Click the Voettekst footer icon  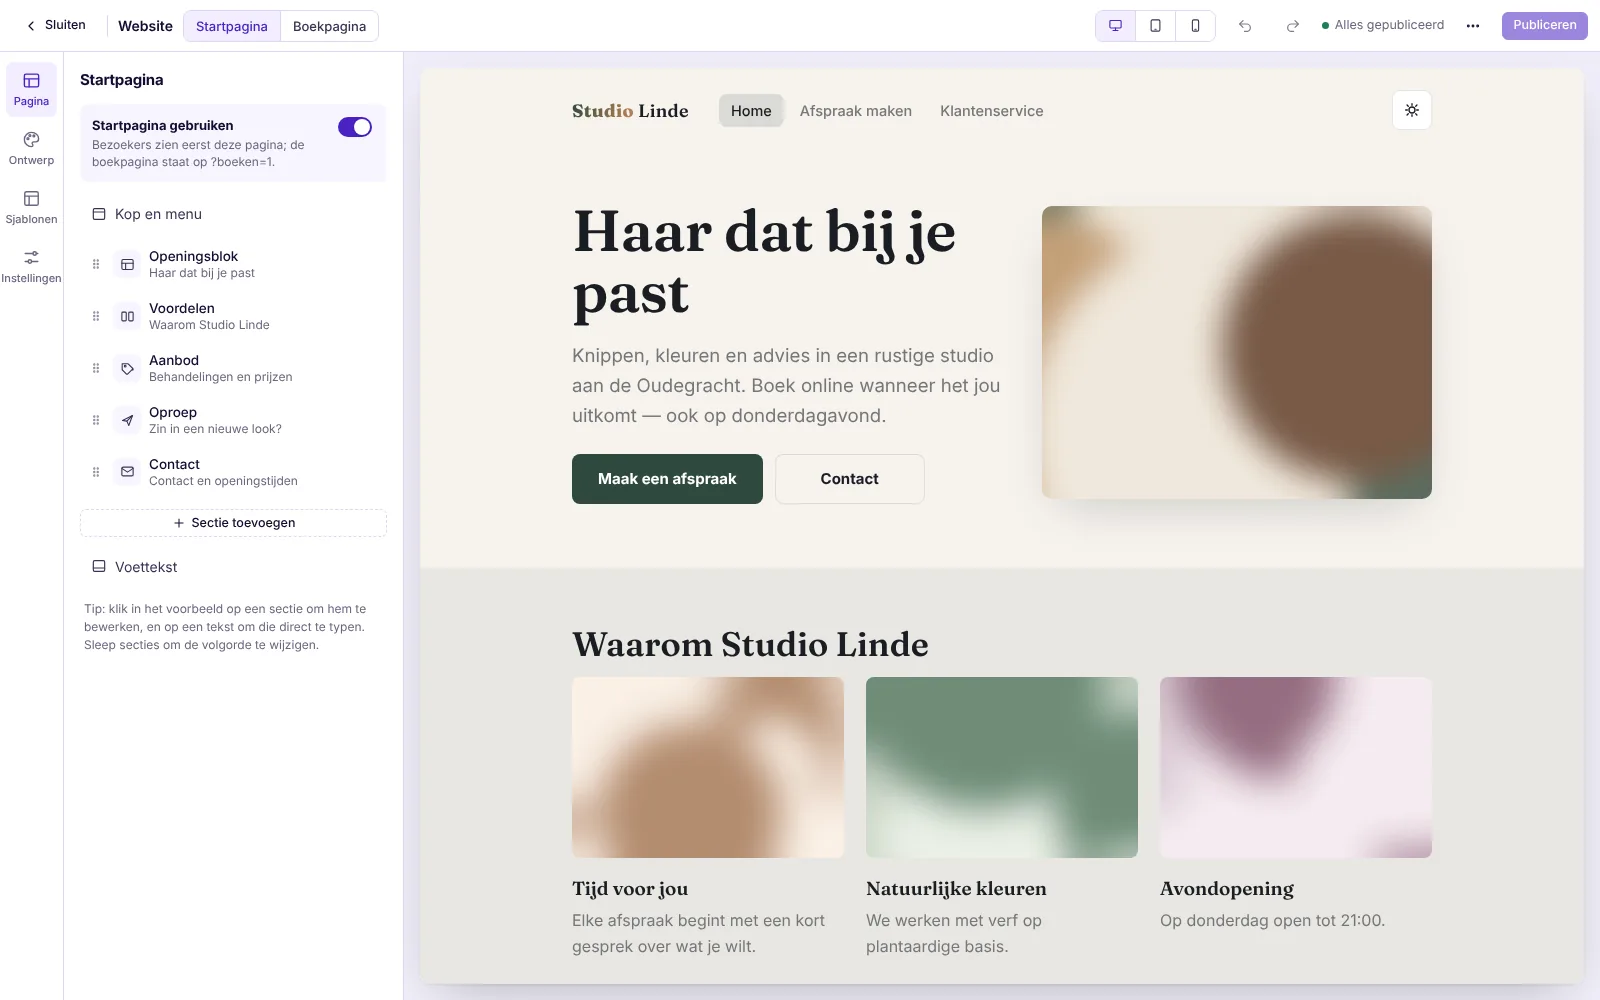(99, 566)
